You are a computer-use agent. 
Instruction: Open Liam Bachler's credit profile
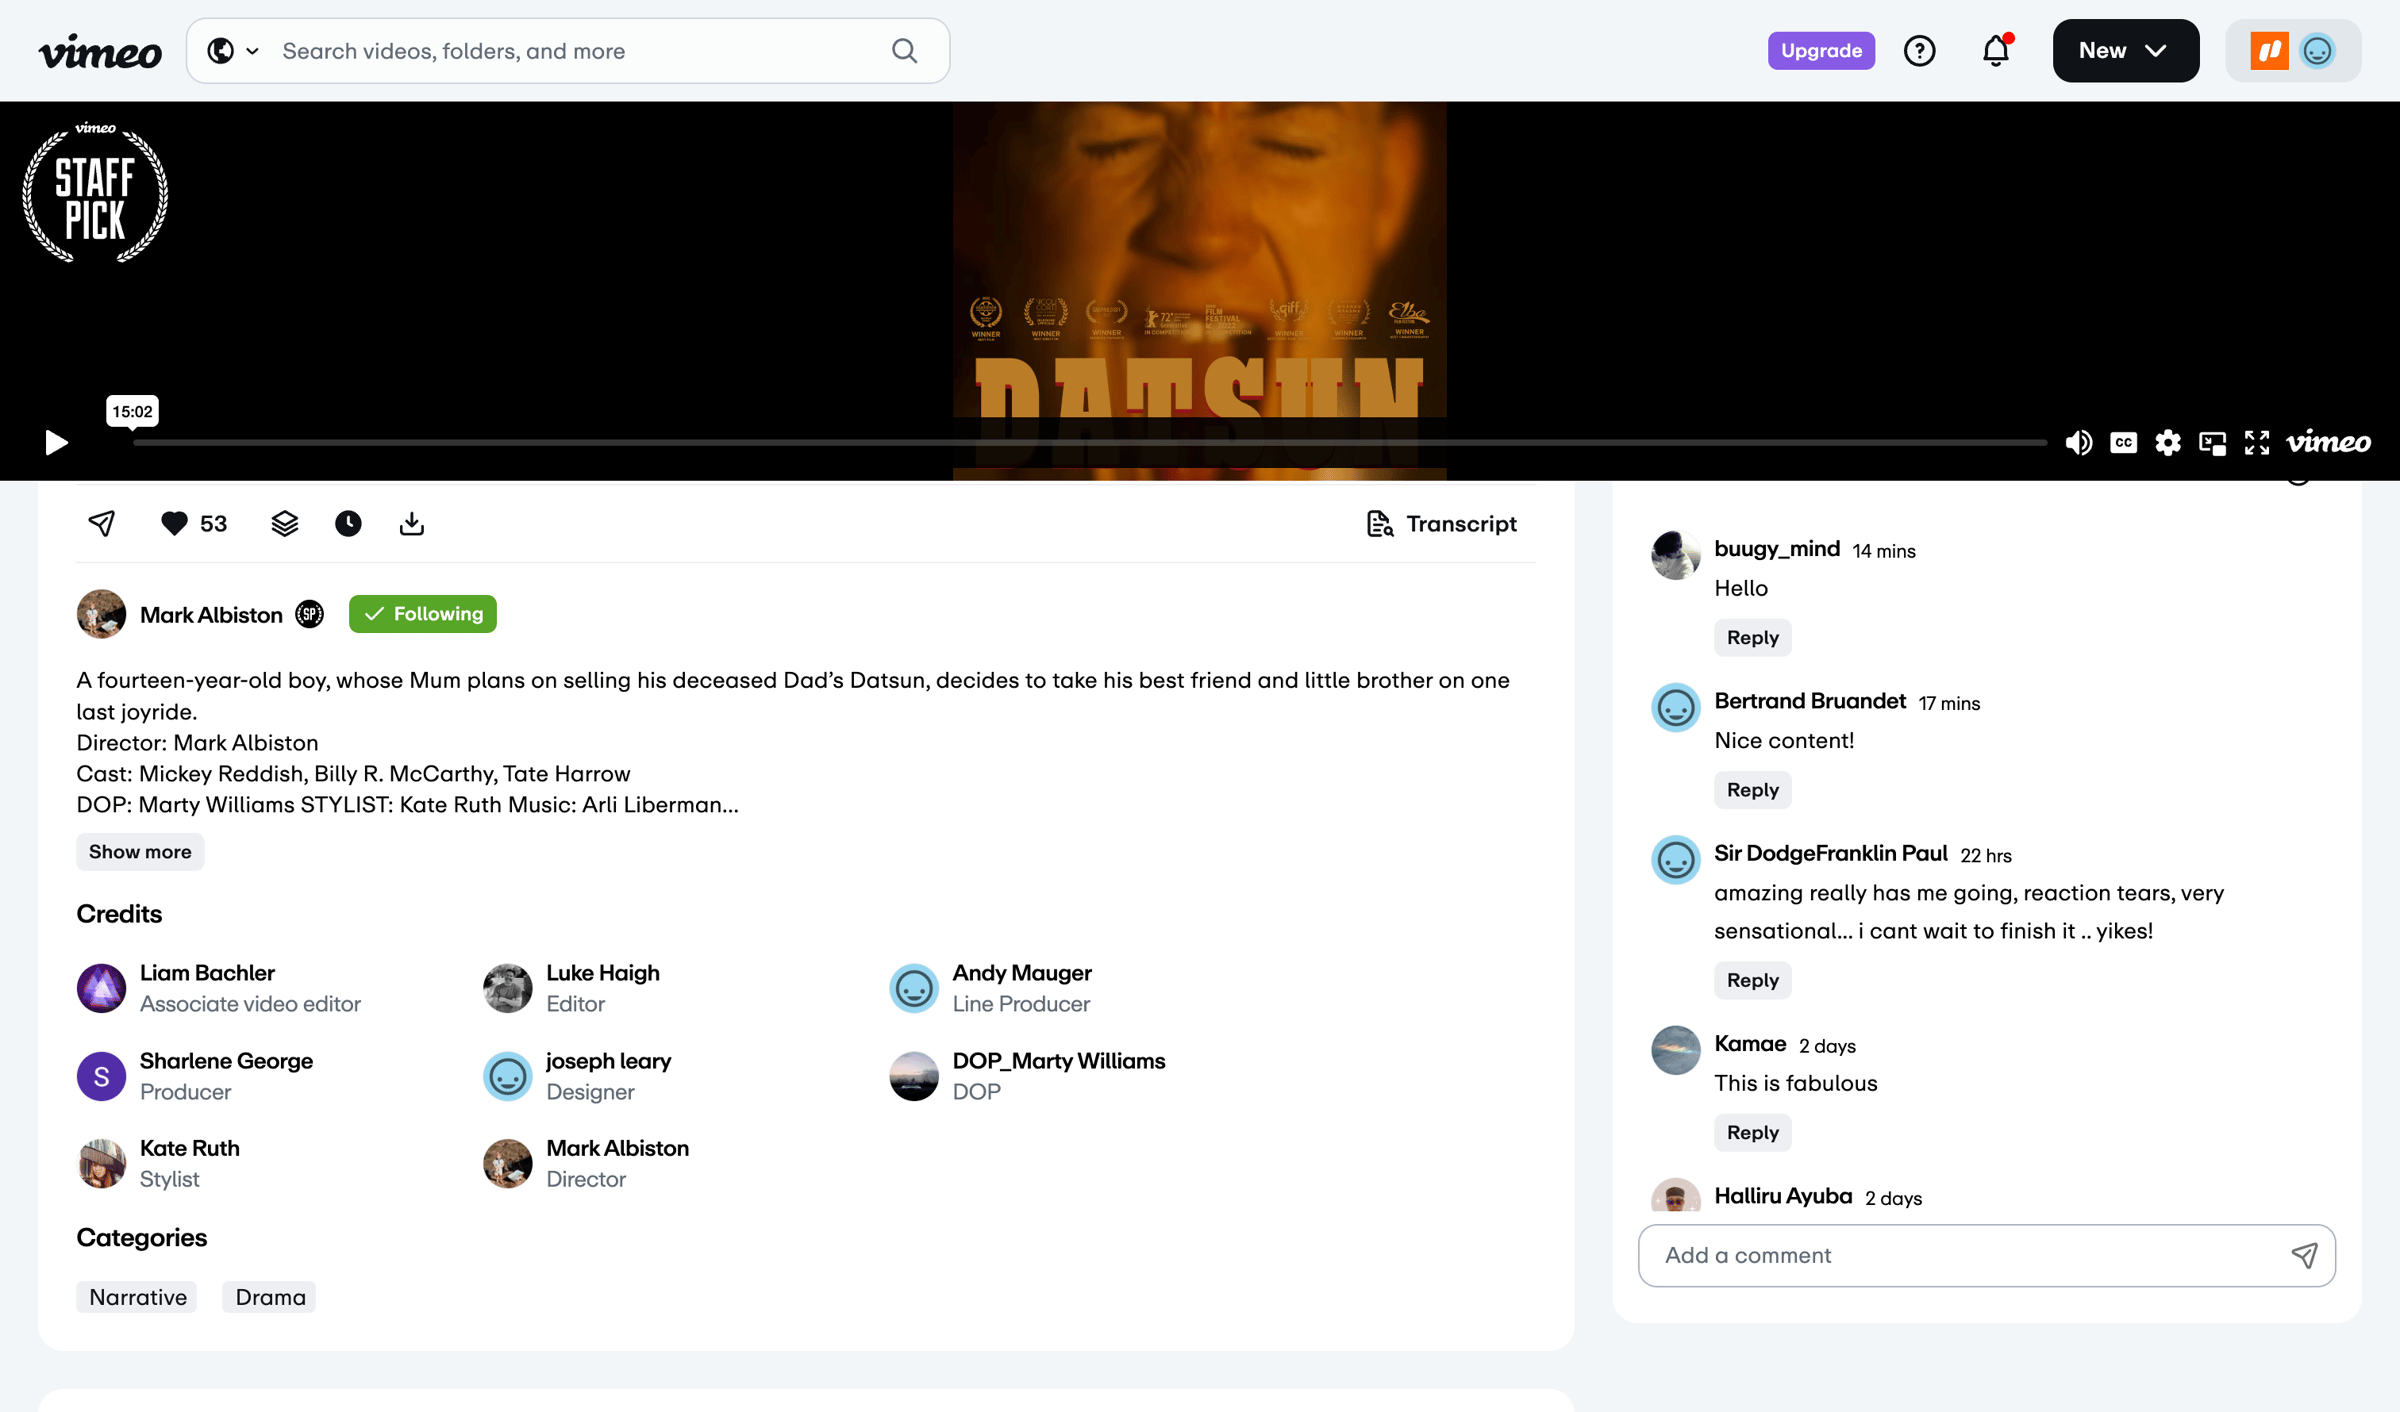tap(207, 973)
